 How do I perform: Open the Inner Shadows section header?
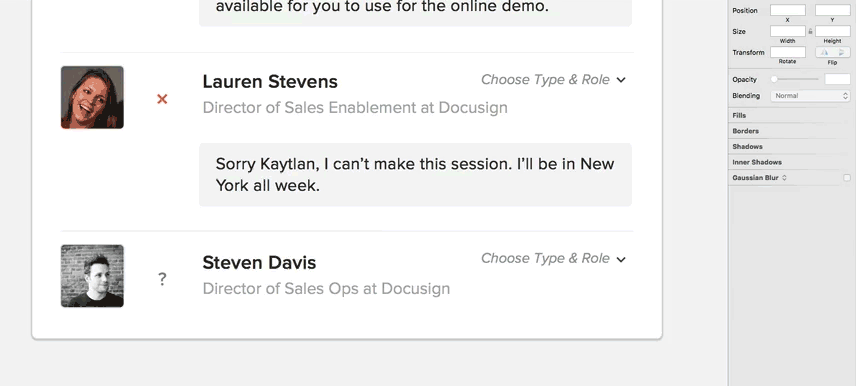coord(792,162)
